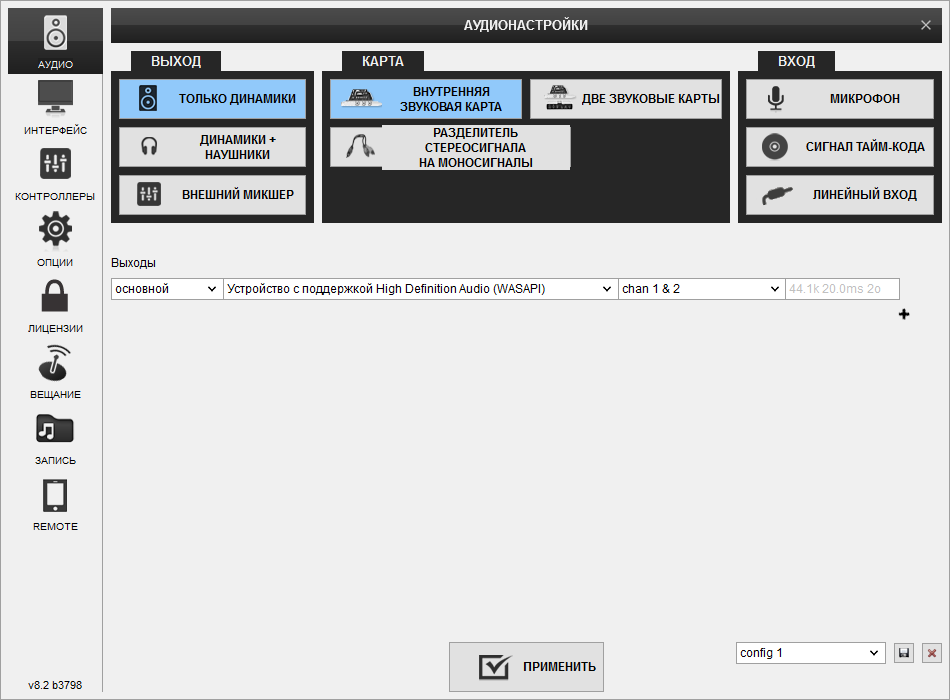This screenshot has height=700, width=950.
Task: Expand the основной output type dropdown
Action: pos(166,289)
